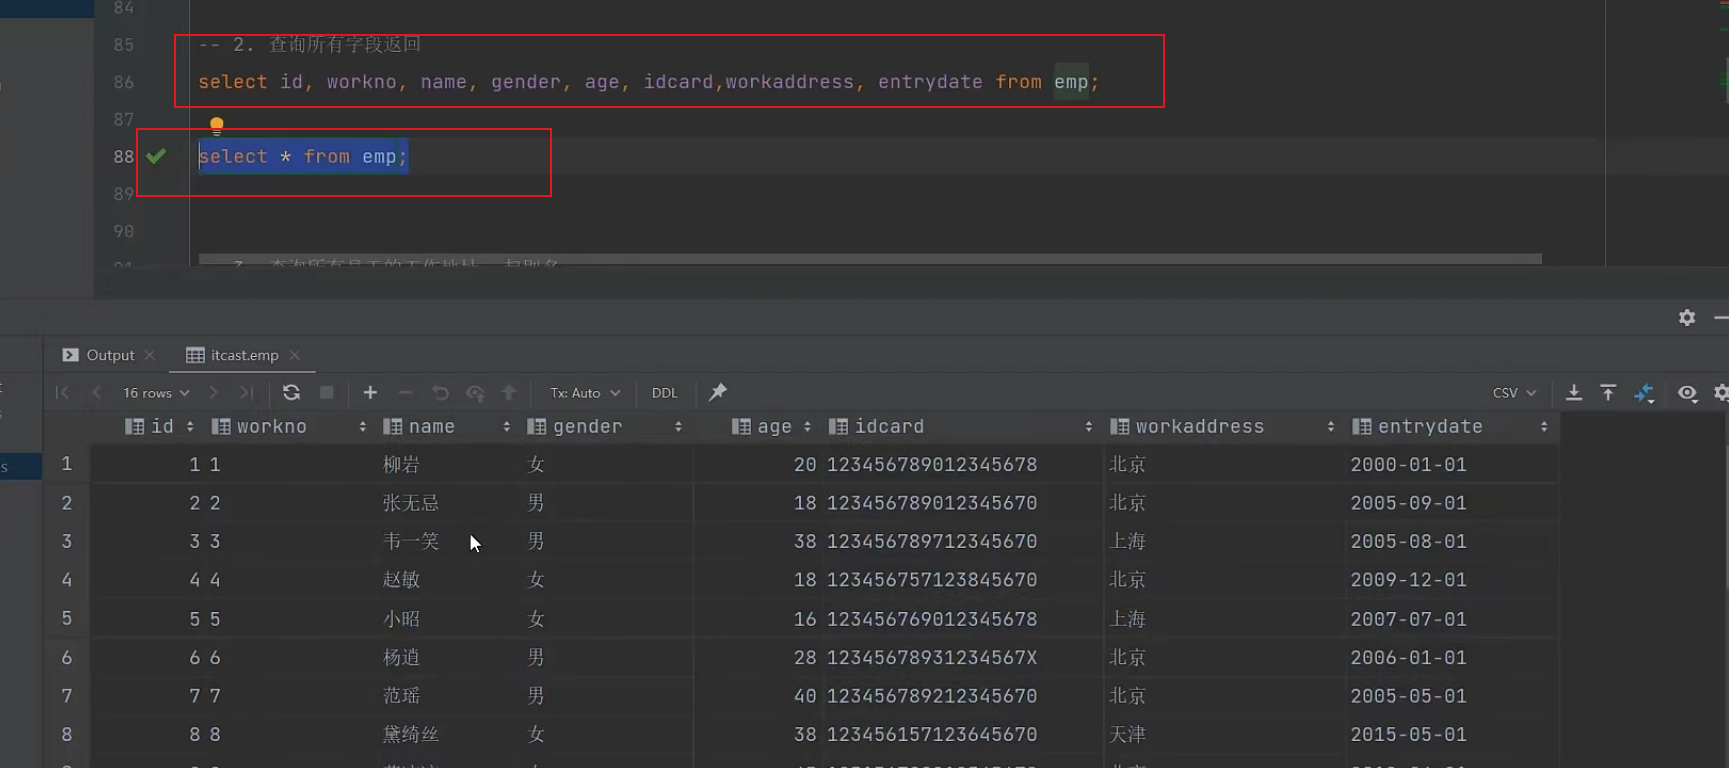Click line number 86 in the gutter
This screenshot has width=1729, height=768.
124,82
